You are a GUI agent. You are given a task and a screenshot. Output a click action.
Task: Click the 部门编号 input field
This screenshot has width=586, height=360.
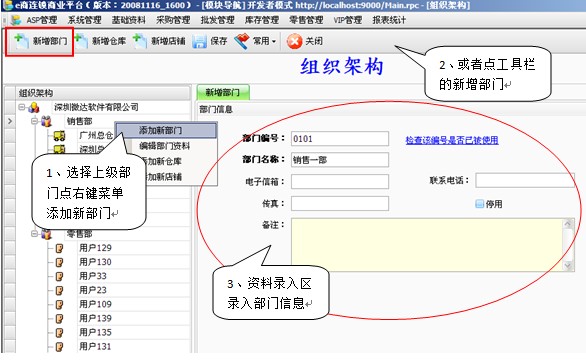pos(340,139)
